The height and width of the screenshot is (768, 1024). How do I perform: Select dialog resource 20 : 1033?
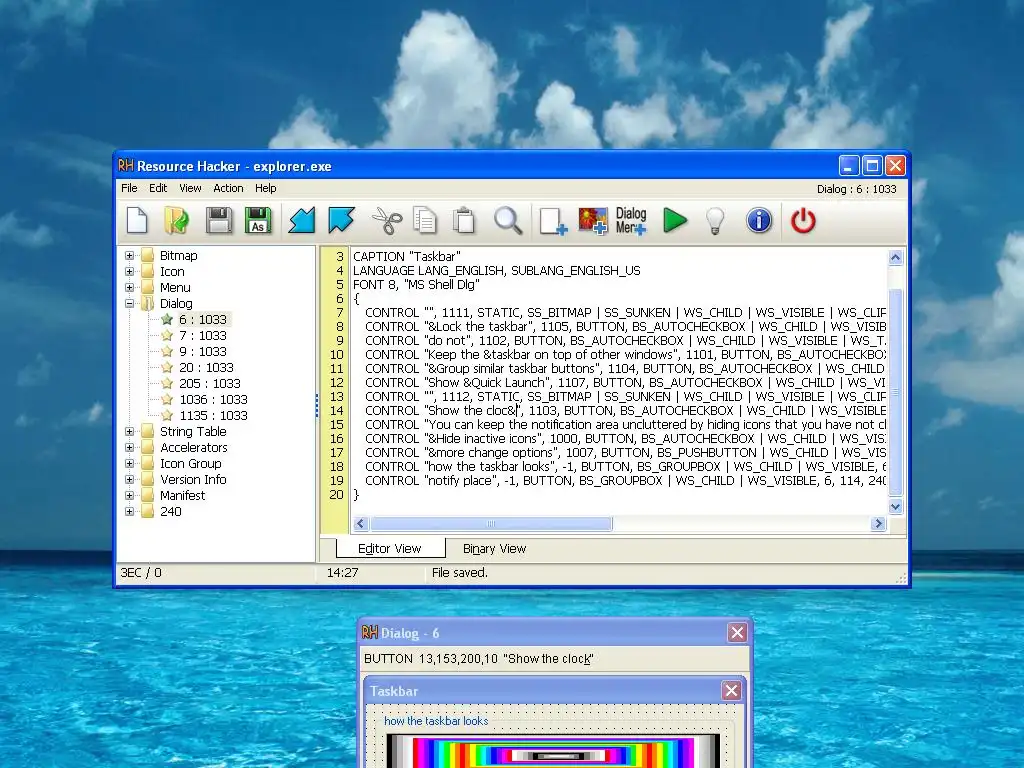(206, 367)
